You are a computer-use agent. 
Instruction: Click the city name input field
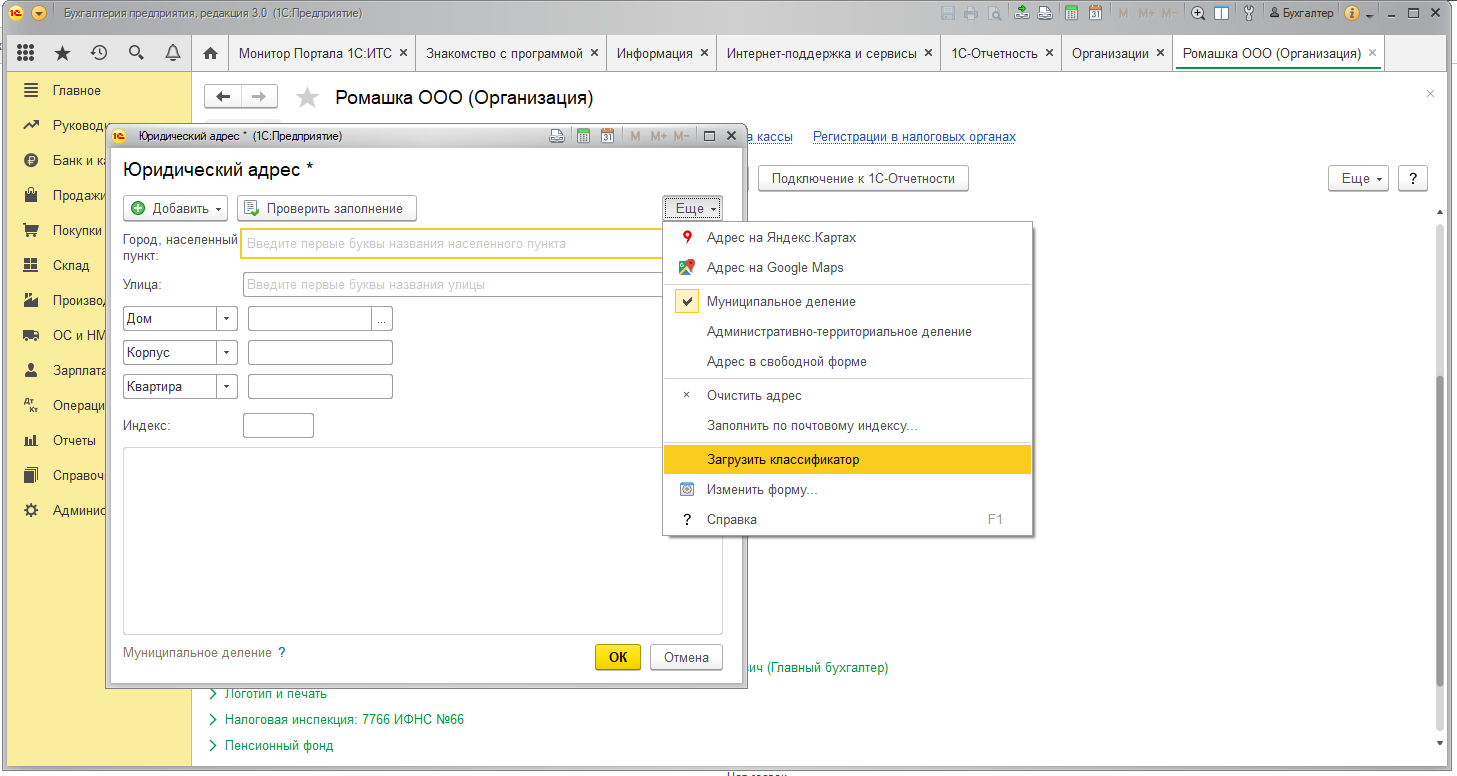(x=452, y=243)
